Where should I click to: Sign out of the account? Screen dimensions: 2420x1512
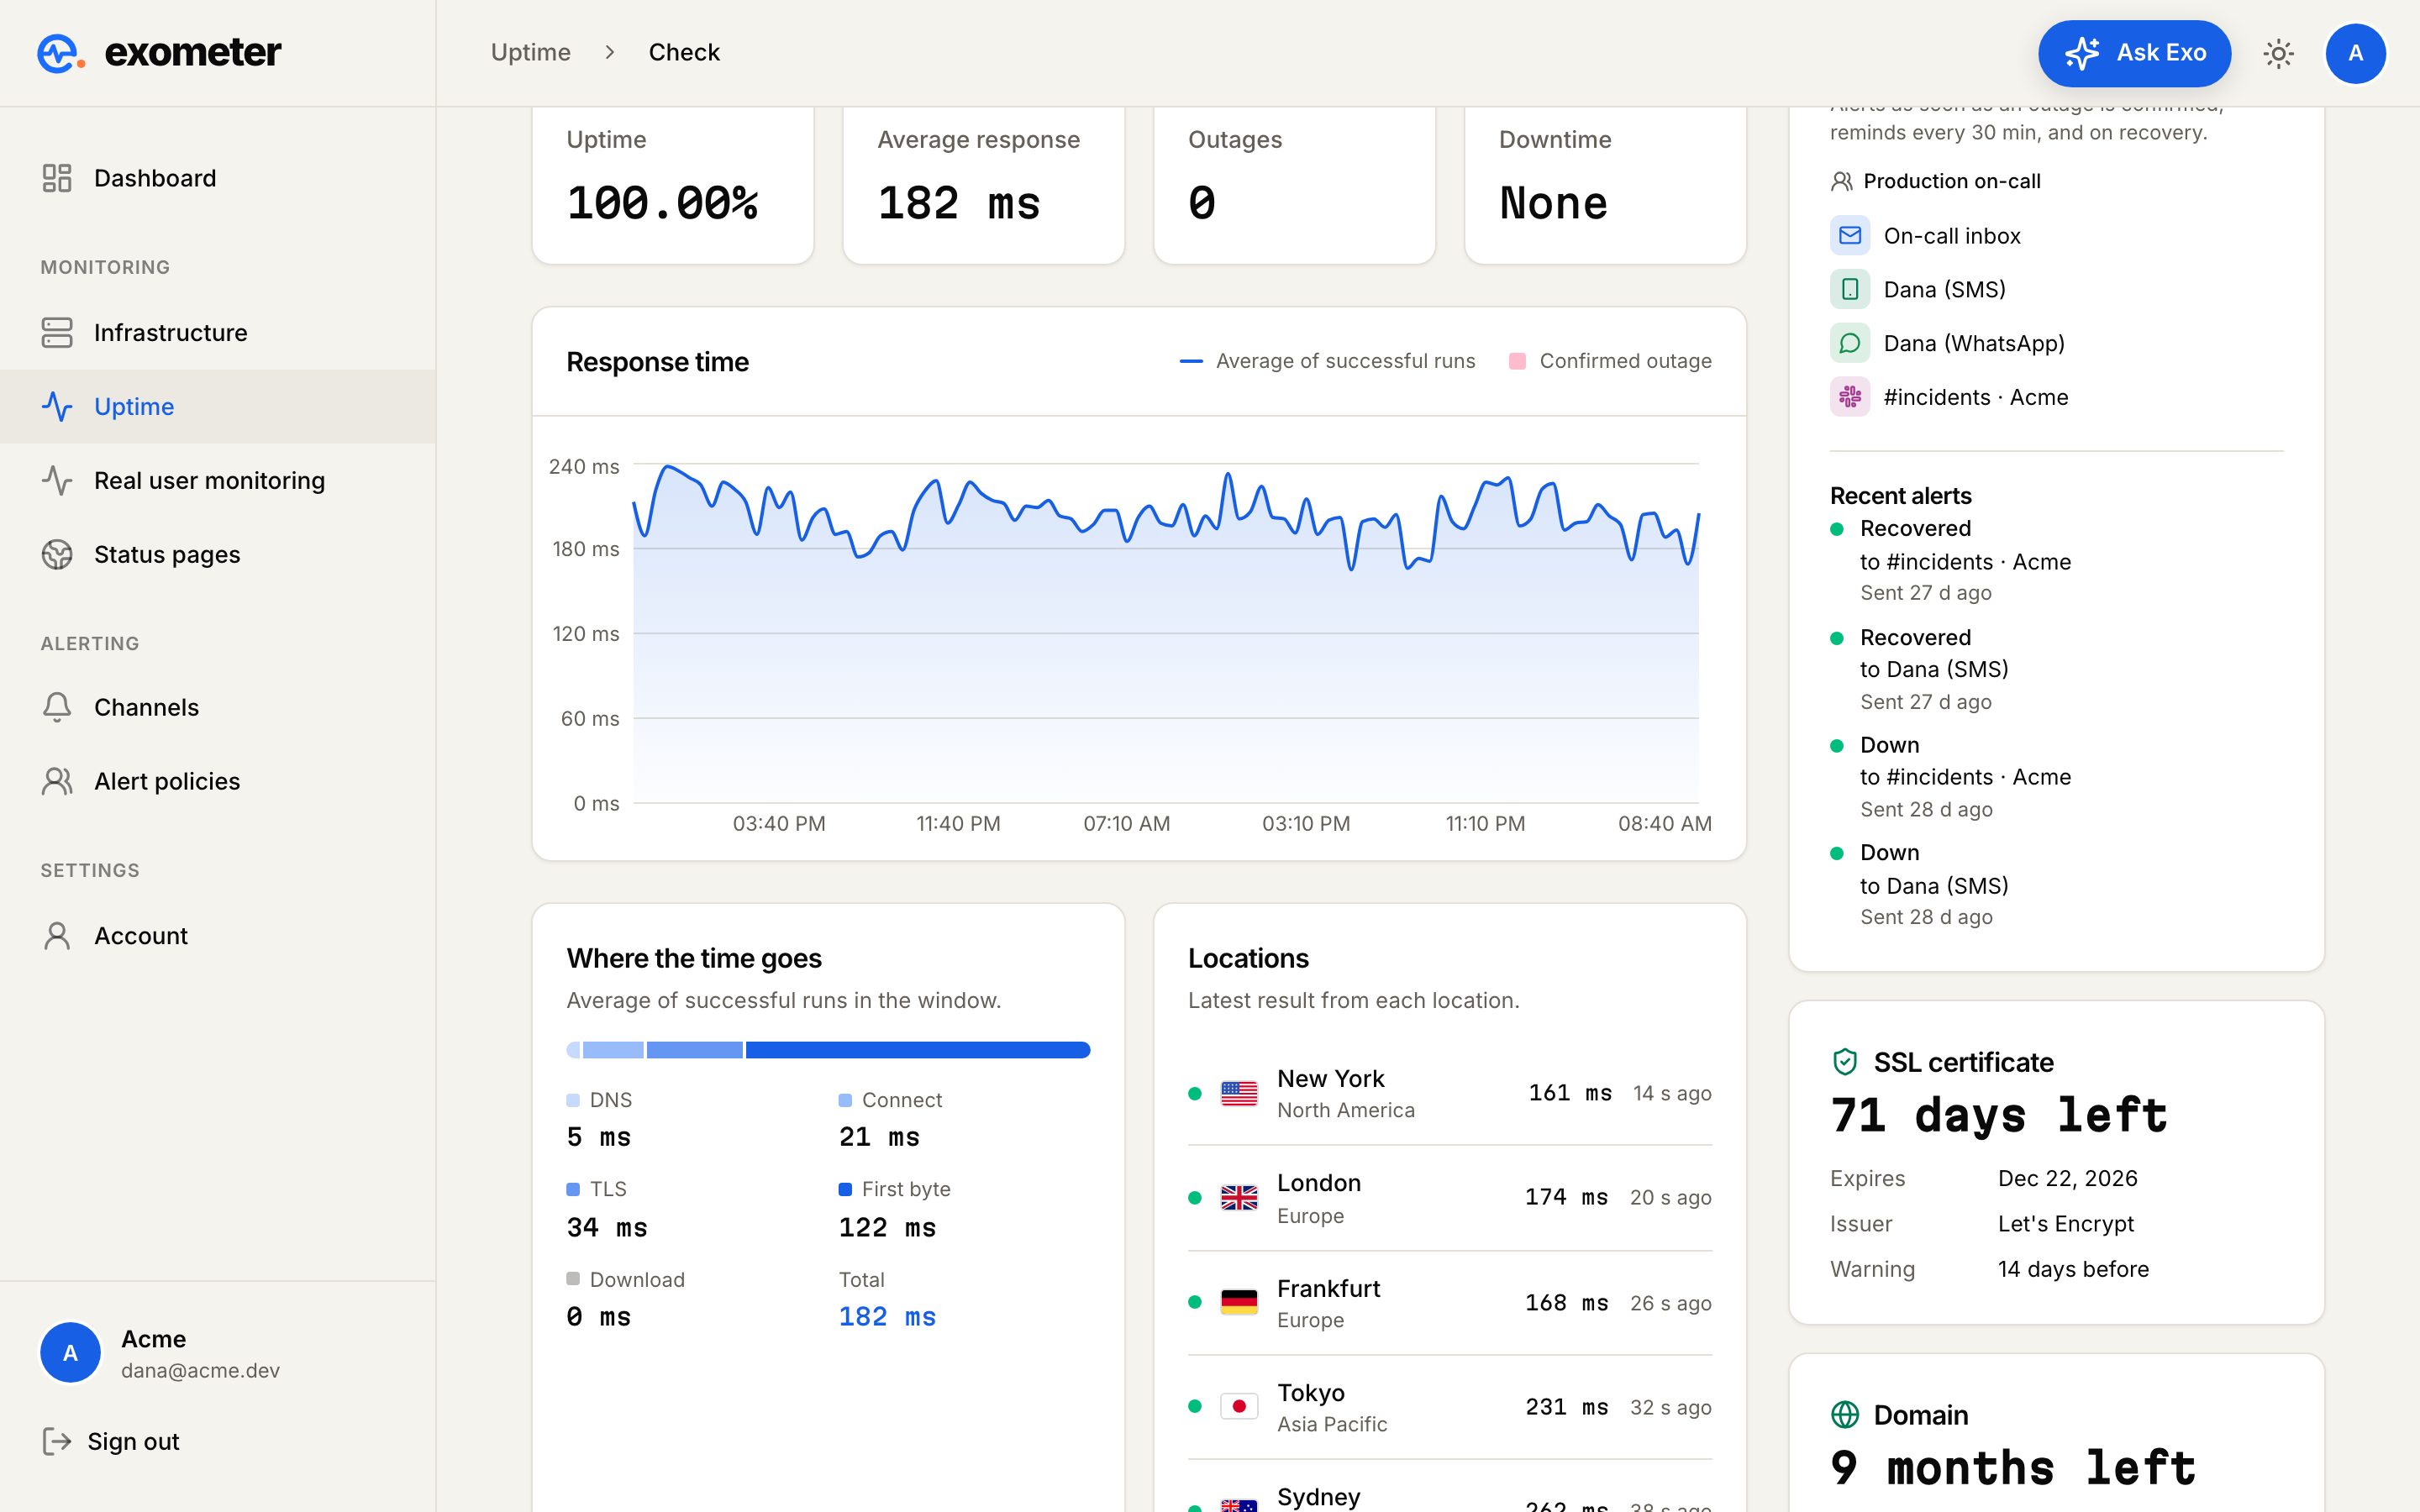pyautogui.click(x=111, y=1441)
